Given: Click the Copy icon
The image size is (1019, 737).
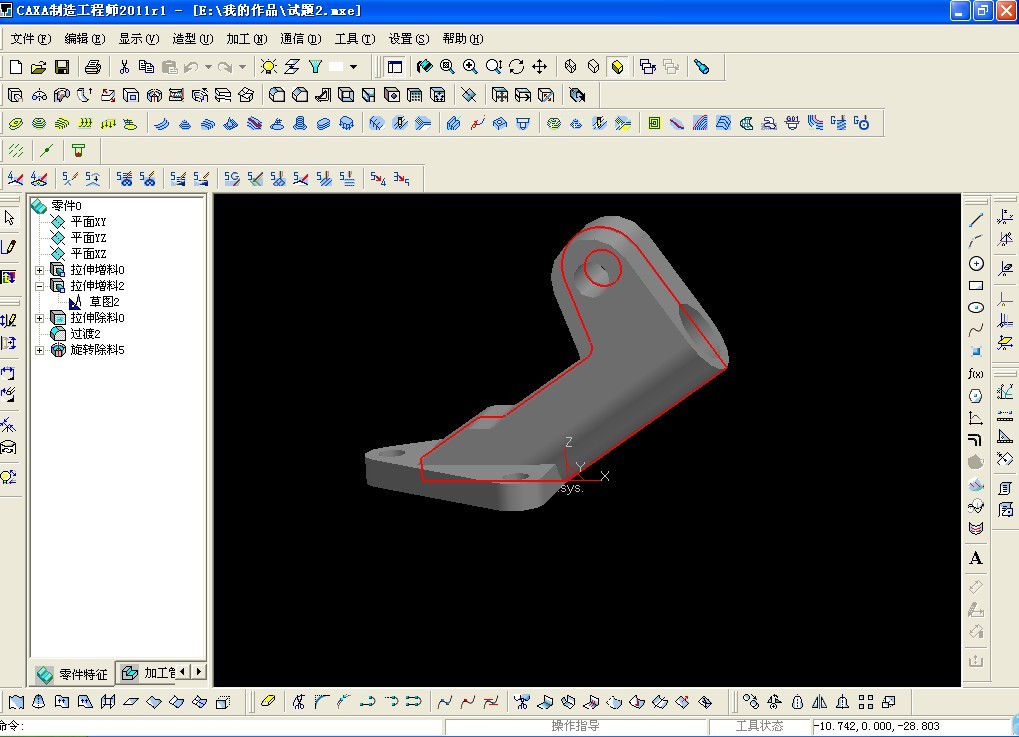Looking at the screenshot, I should tap(146, 67).
